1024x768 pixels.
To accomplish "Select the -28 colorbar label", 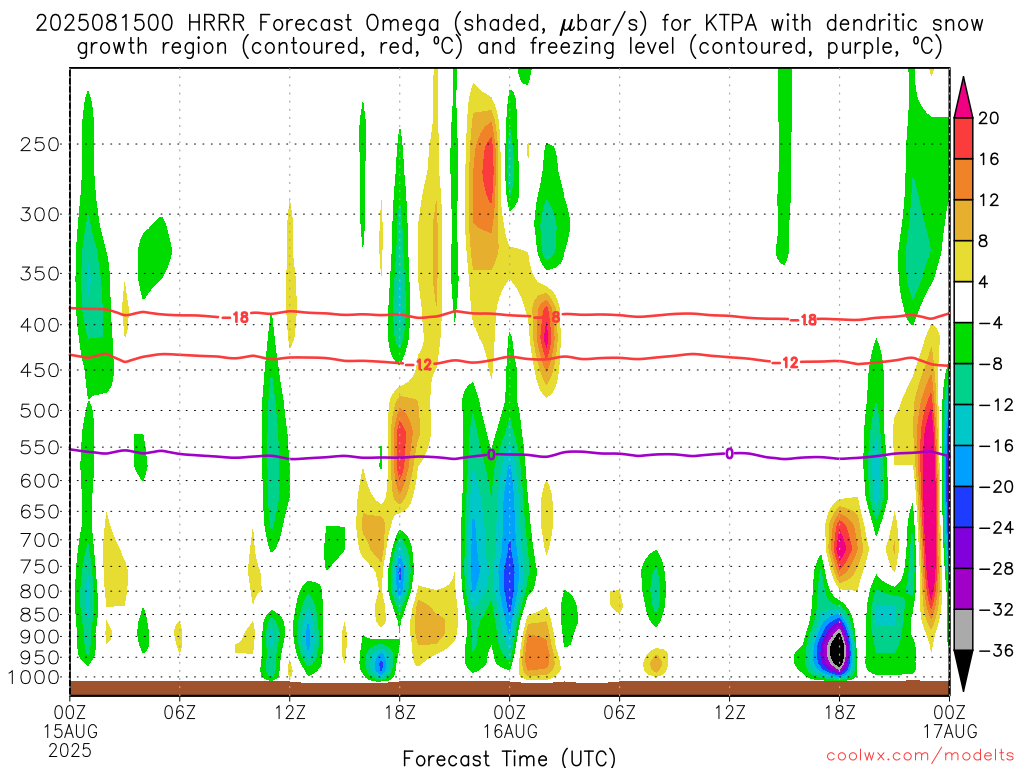I will (996, 569).
